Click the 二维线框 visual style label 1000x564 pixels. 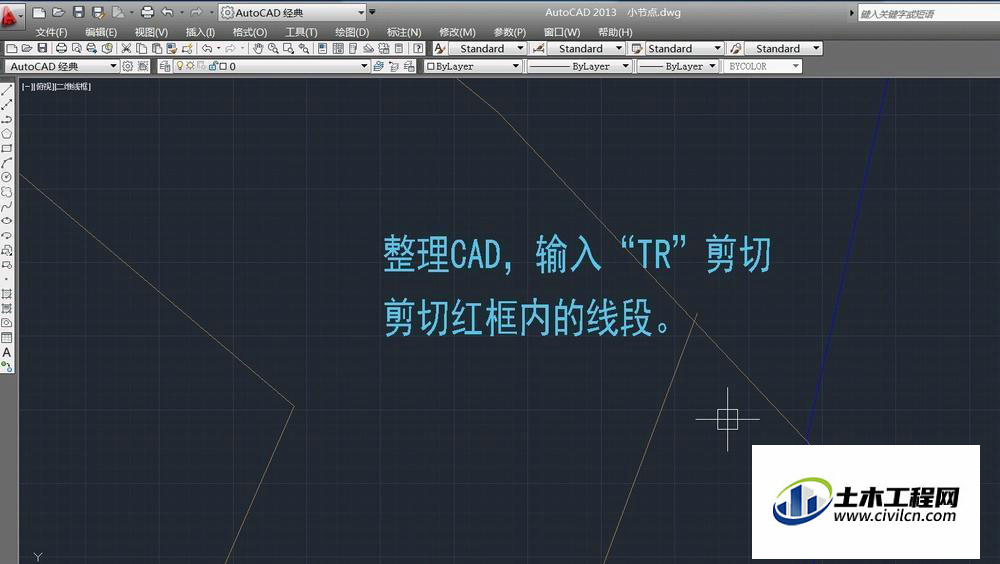click(x=72, y=87)
